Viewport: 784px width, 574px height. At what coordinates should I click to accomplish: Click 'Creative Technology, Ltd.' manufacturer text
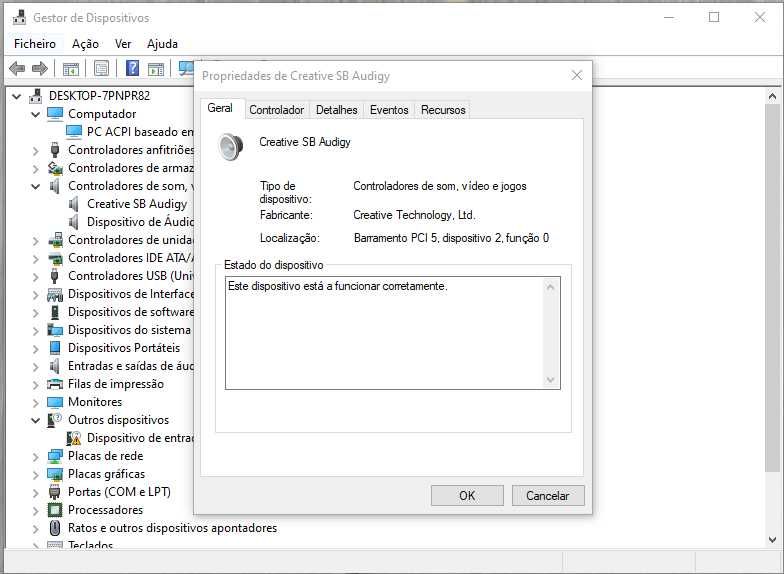(x=414, y=215)
